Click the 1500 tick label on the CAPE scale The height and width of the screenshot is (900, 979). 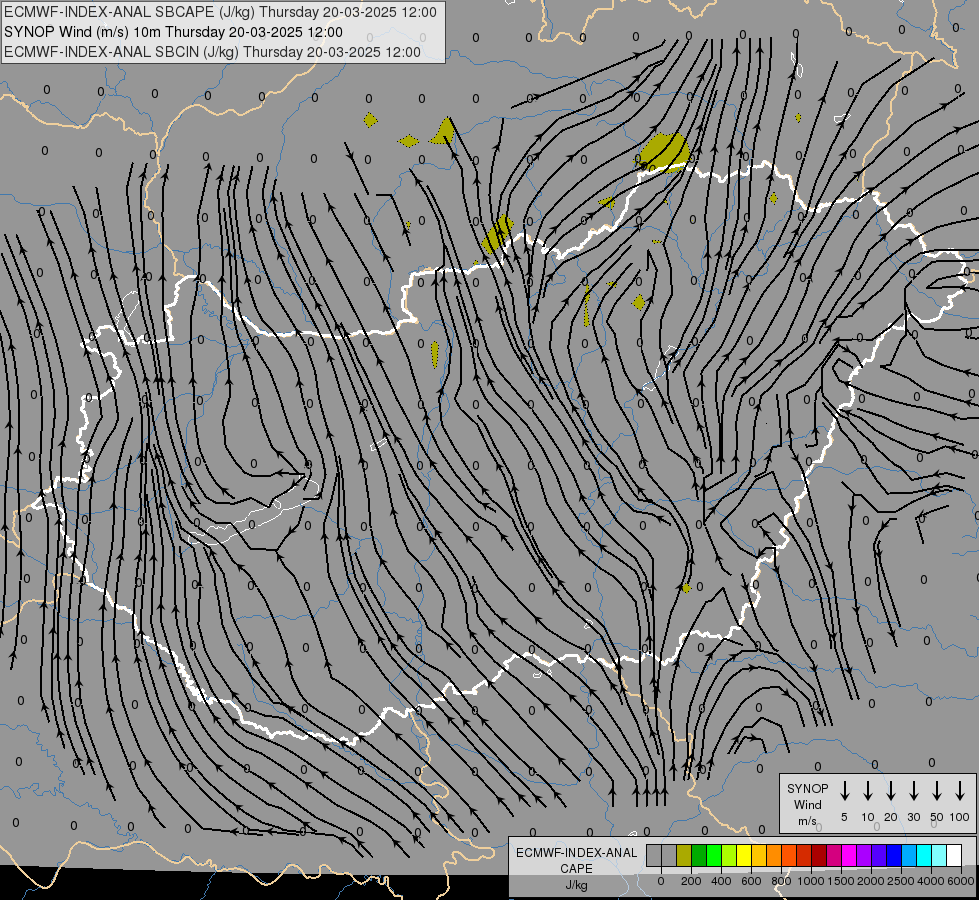coord(840,881)
